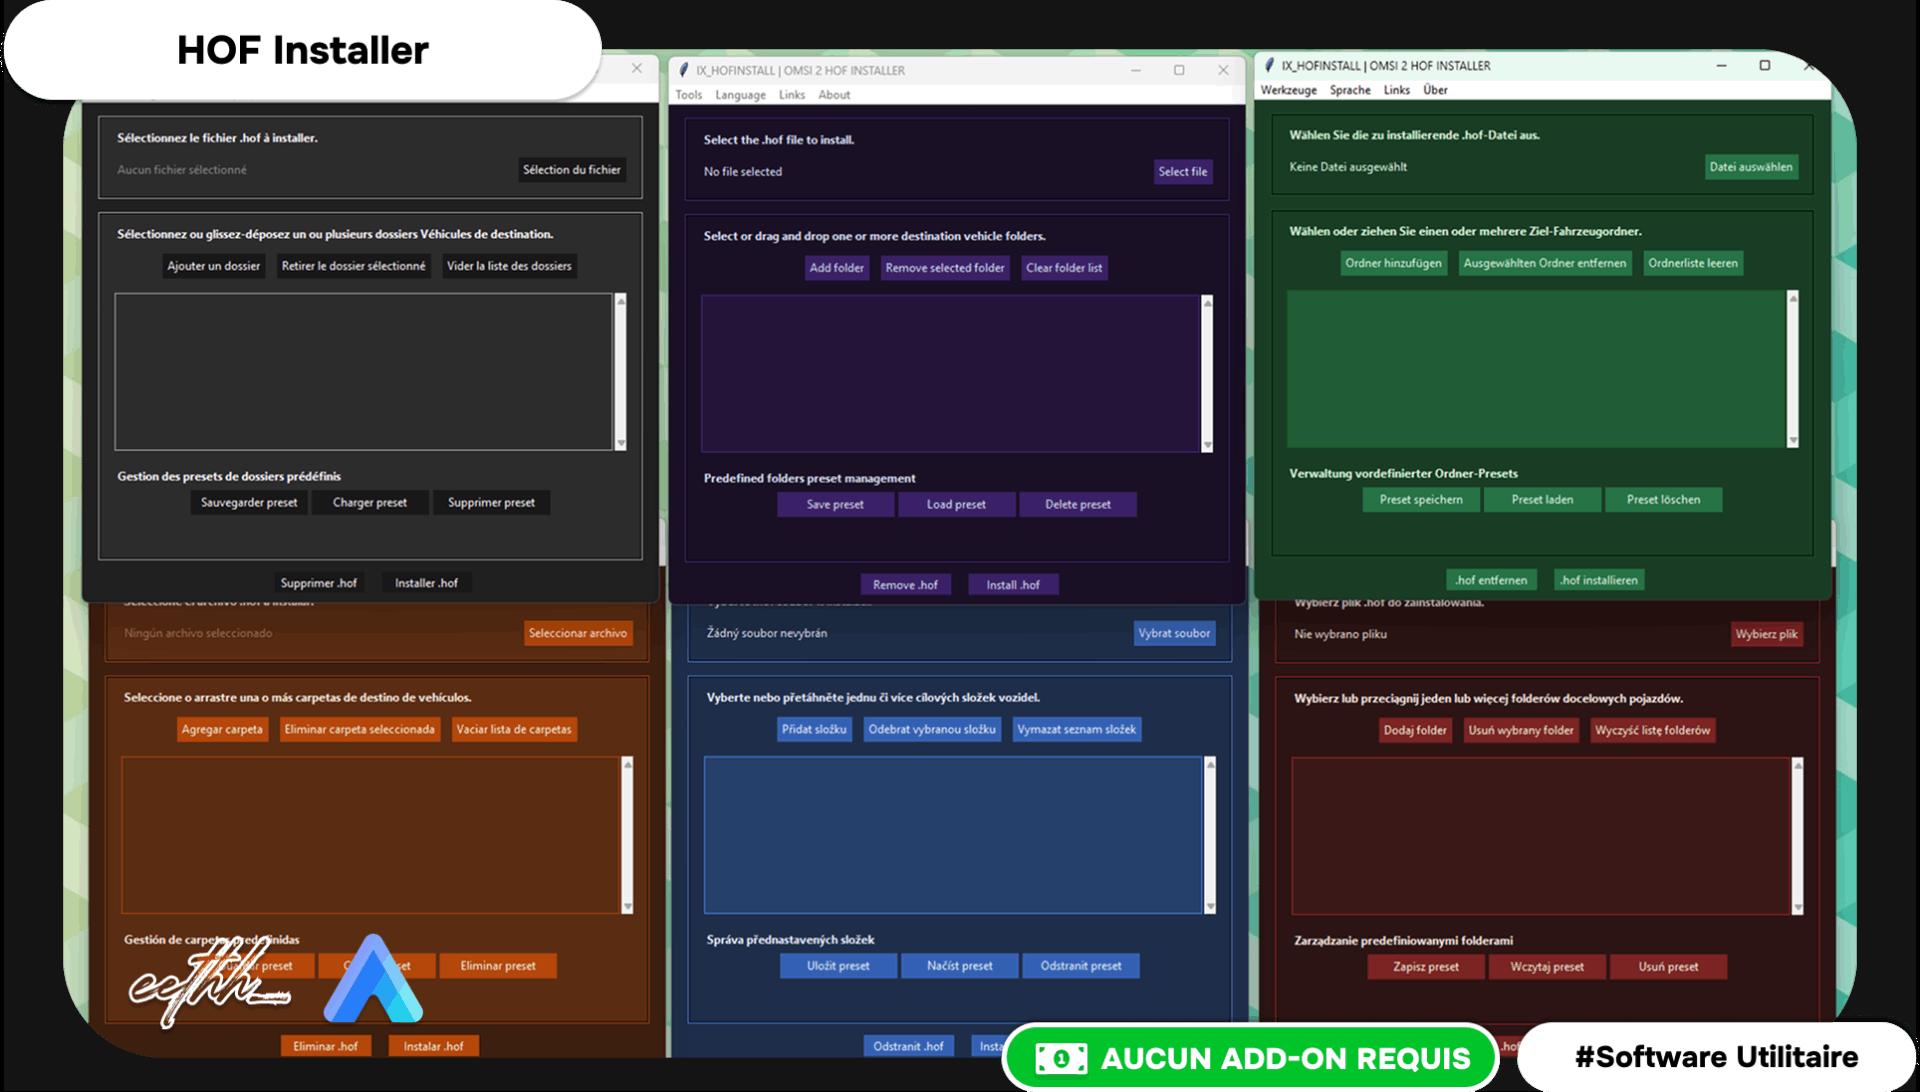Click Ordnerliste leeren button
Image resolution: width=1920 pixels, height=1092 pixels.
[x=1693, y=263]
